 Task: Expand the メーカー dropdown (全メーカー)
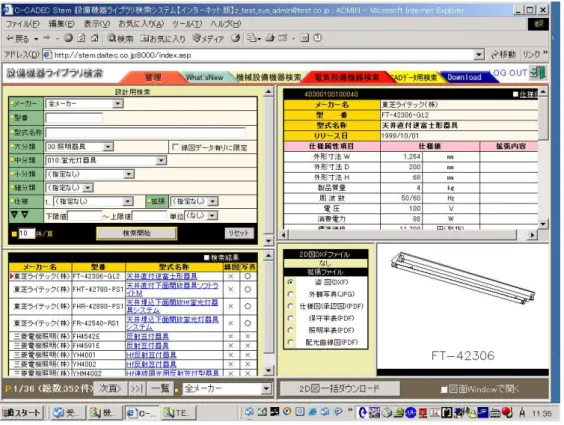[x=118, y=104]
